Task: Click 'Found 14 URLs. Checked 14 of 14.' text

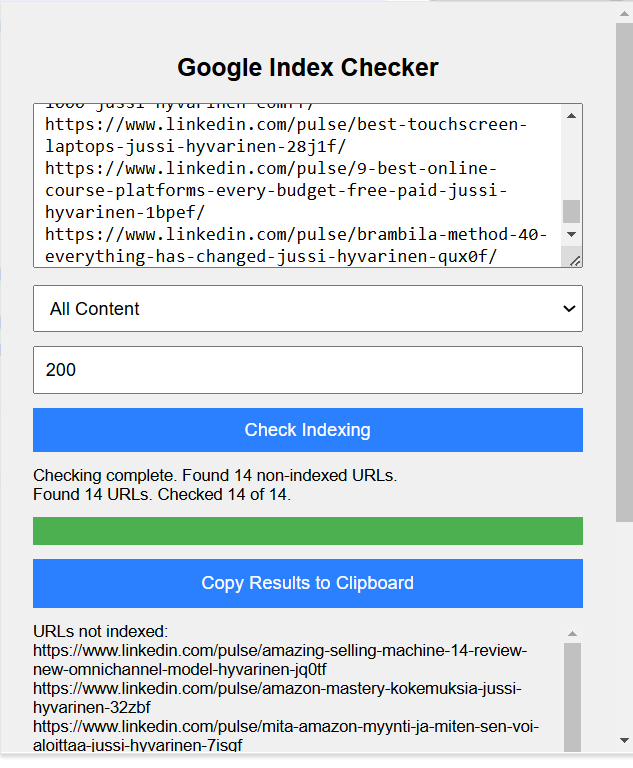Action: (x=162, y=495)
